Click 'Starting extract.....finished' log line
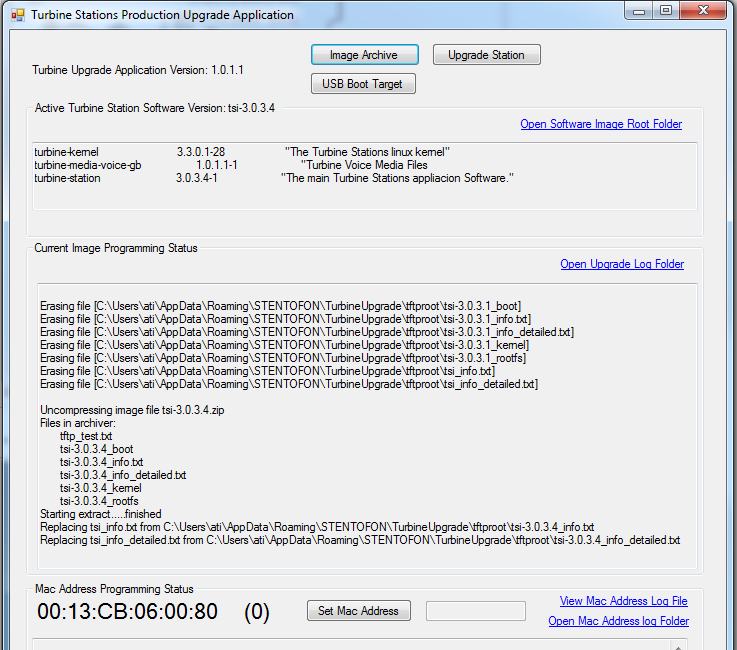The image size is (737, 650). (101, 514)
